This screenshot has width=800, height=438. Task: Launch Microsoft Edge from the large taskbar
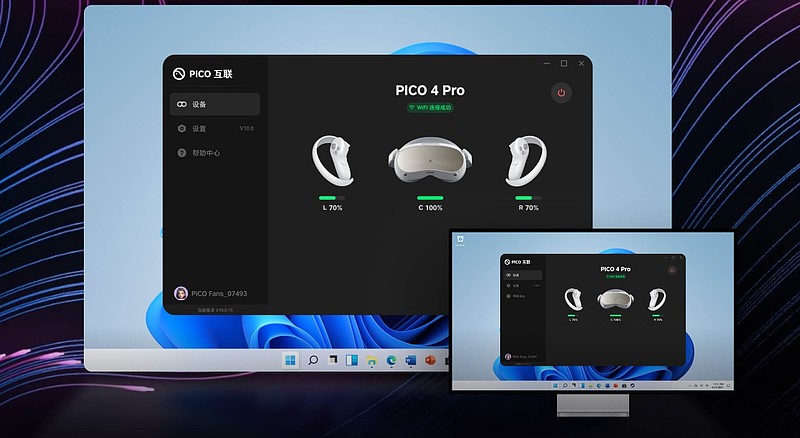point(391,360)
